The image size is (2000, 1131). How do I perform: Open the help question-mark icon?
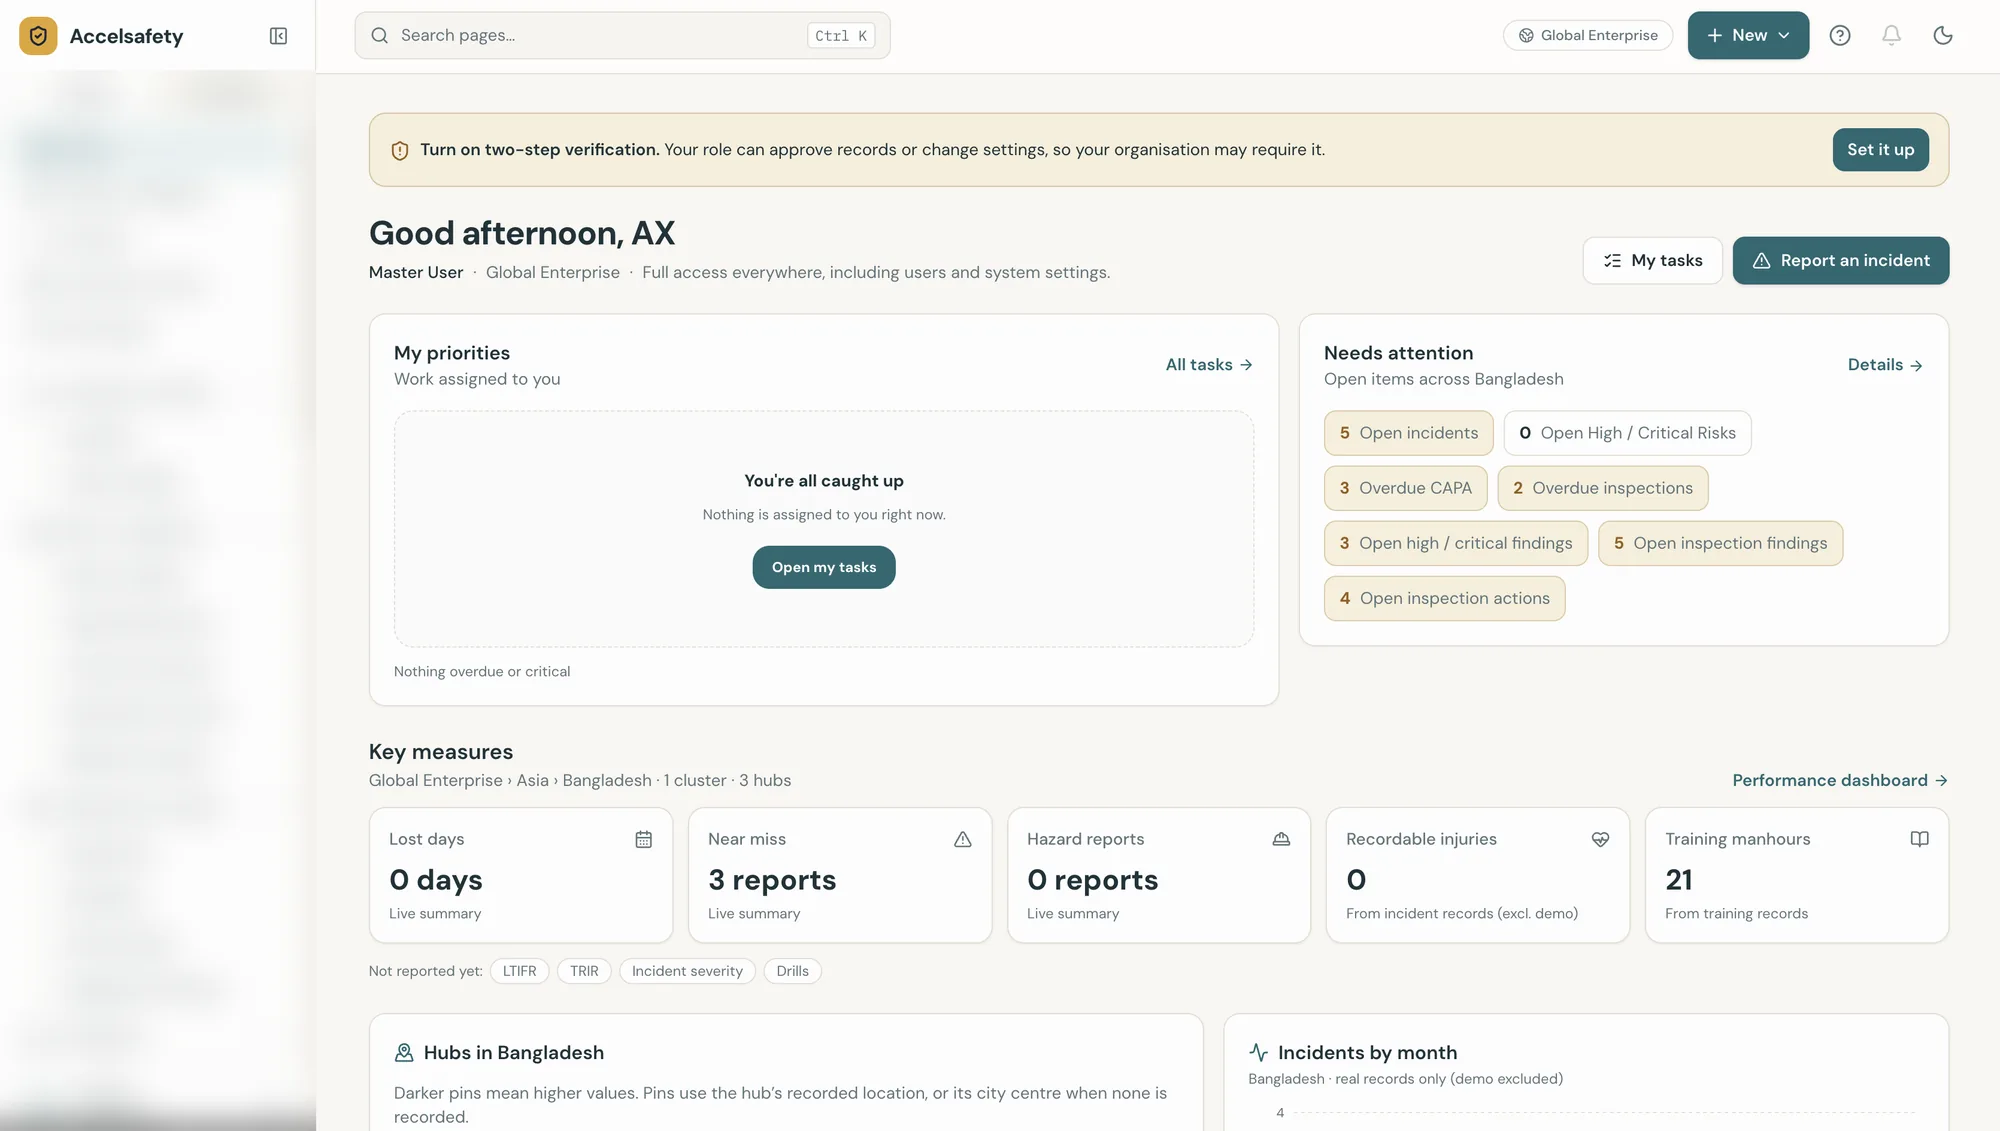tap(1840, 36)
